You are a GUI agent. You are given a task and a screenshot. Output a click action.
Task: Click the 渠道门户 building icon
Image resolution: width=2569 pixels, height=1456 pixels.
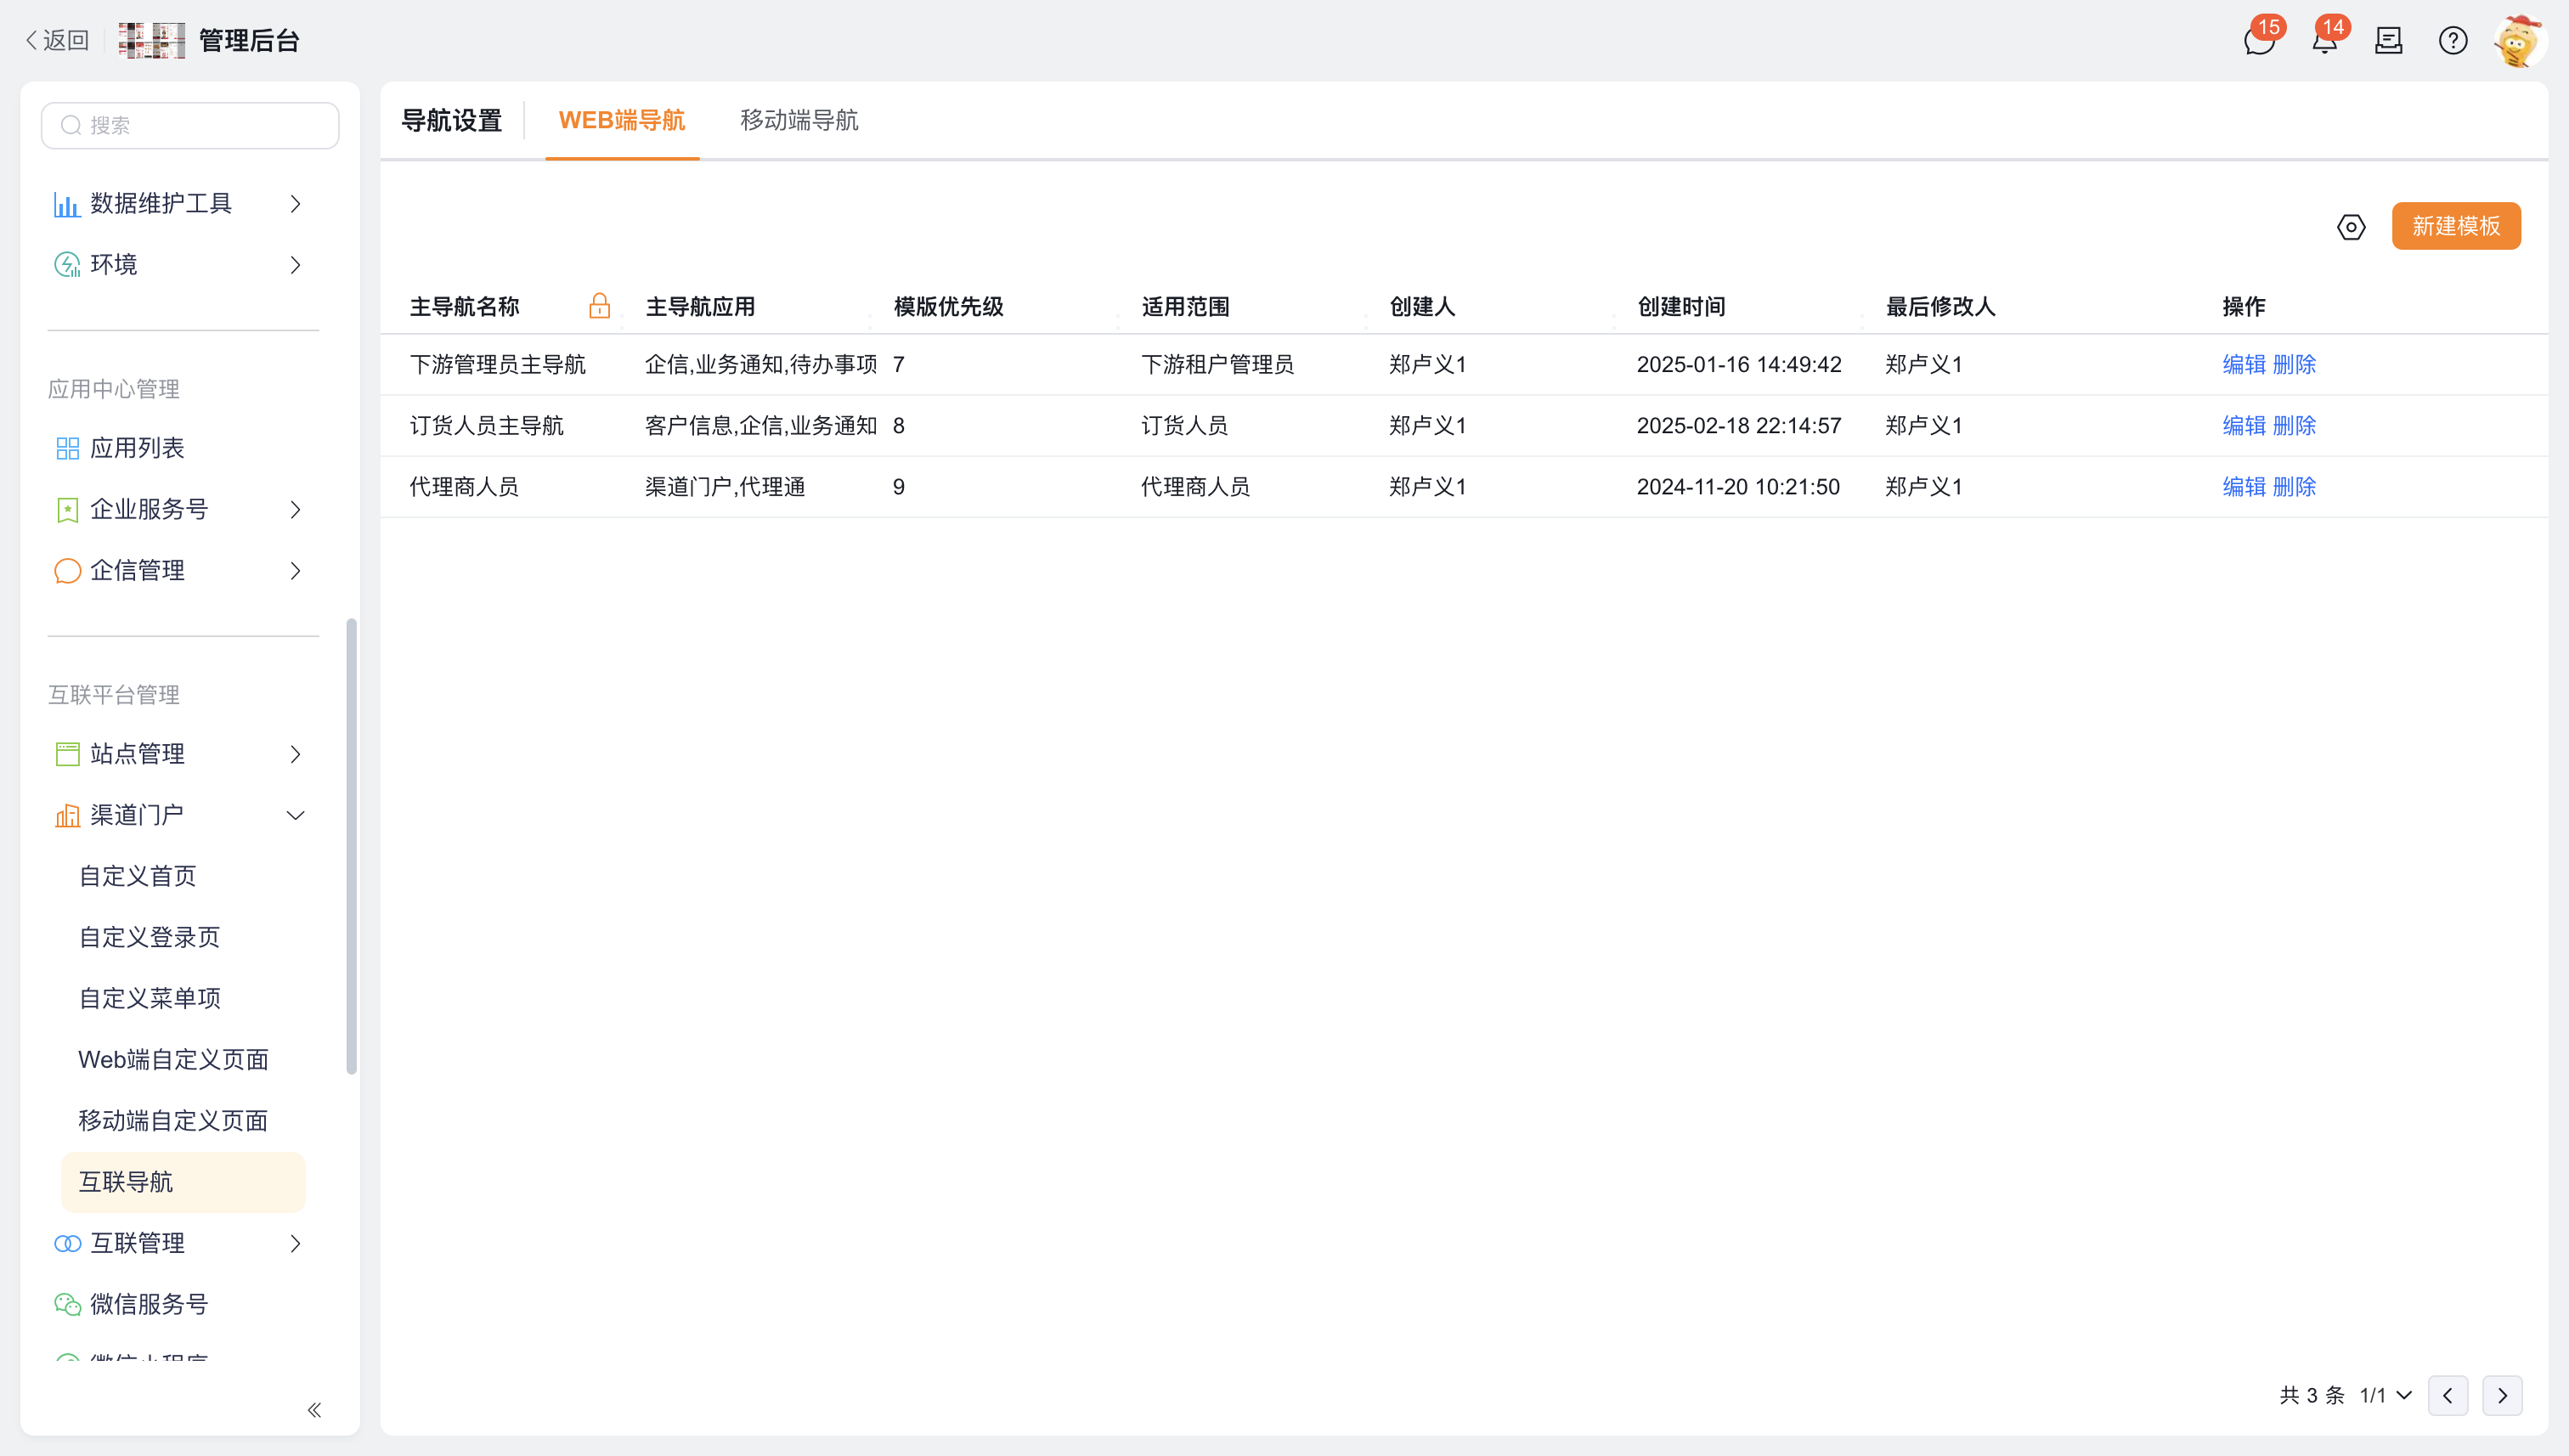(67, 816)
